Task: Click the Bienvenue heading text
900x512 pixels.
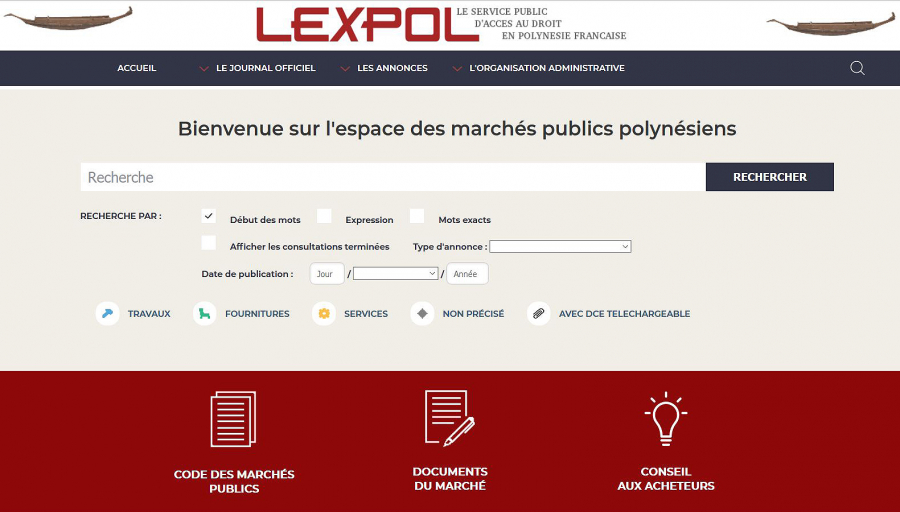Action: pos(457,129)
